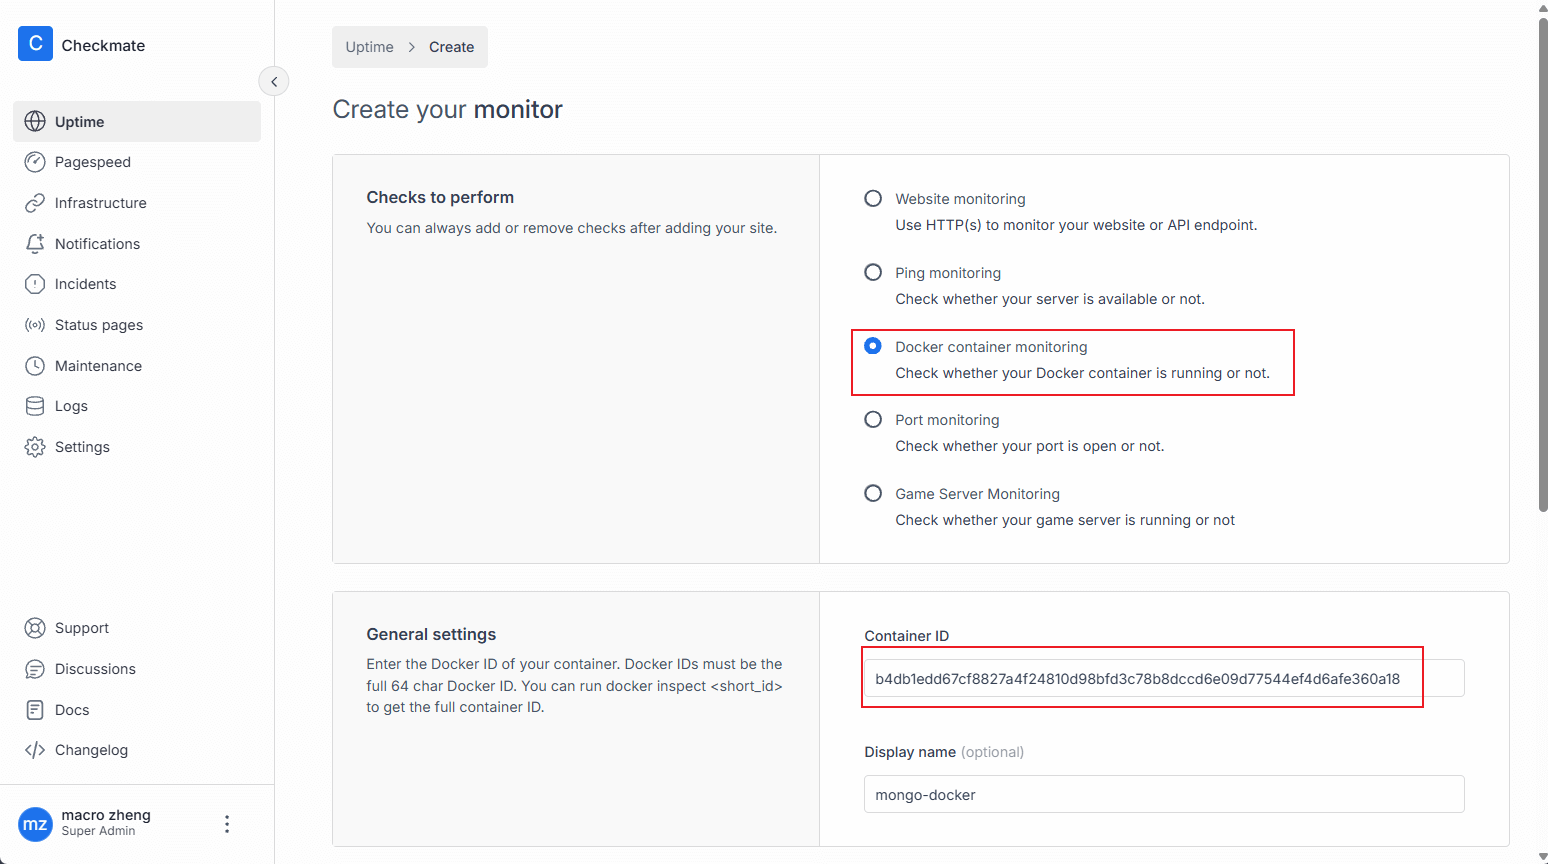
Task: Select the Website monitoring radio button
Action: 873,199
